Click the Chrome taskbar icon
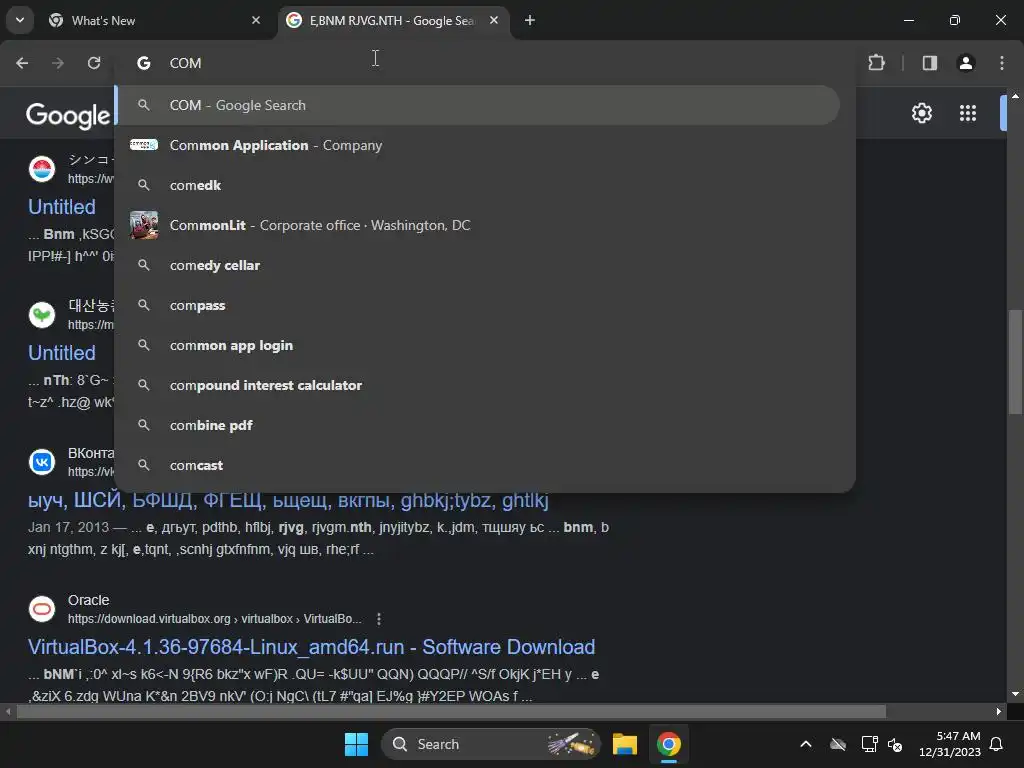The image size is (1024, 768). click(668, 744)
